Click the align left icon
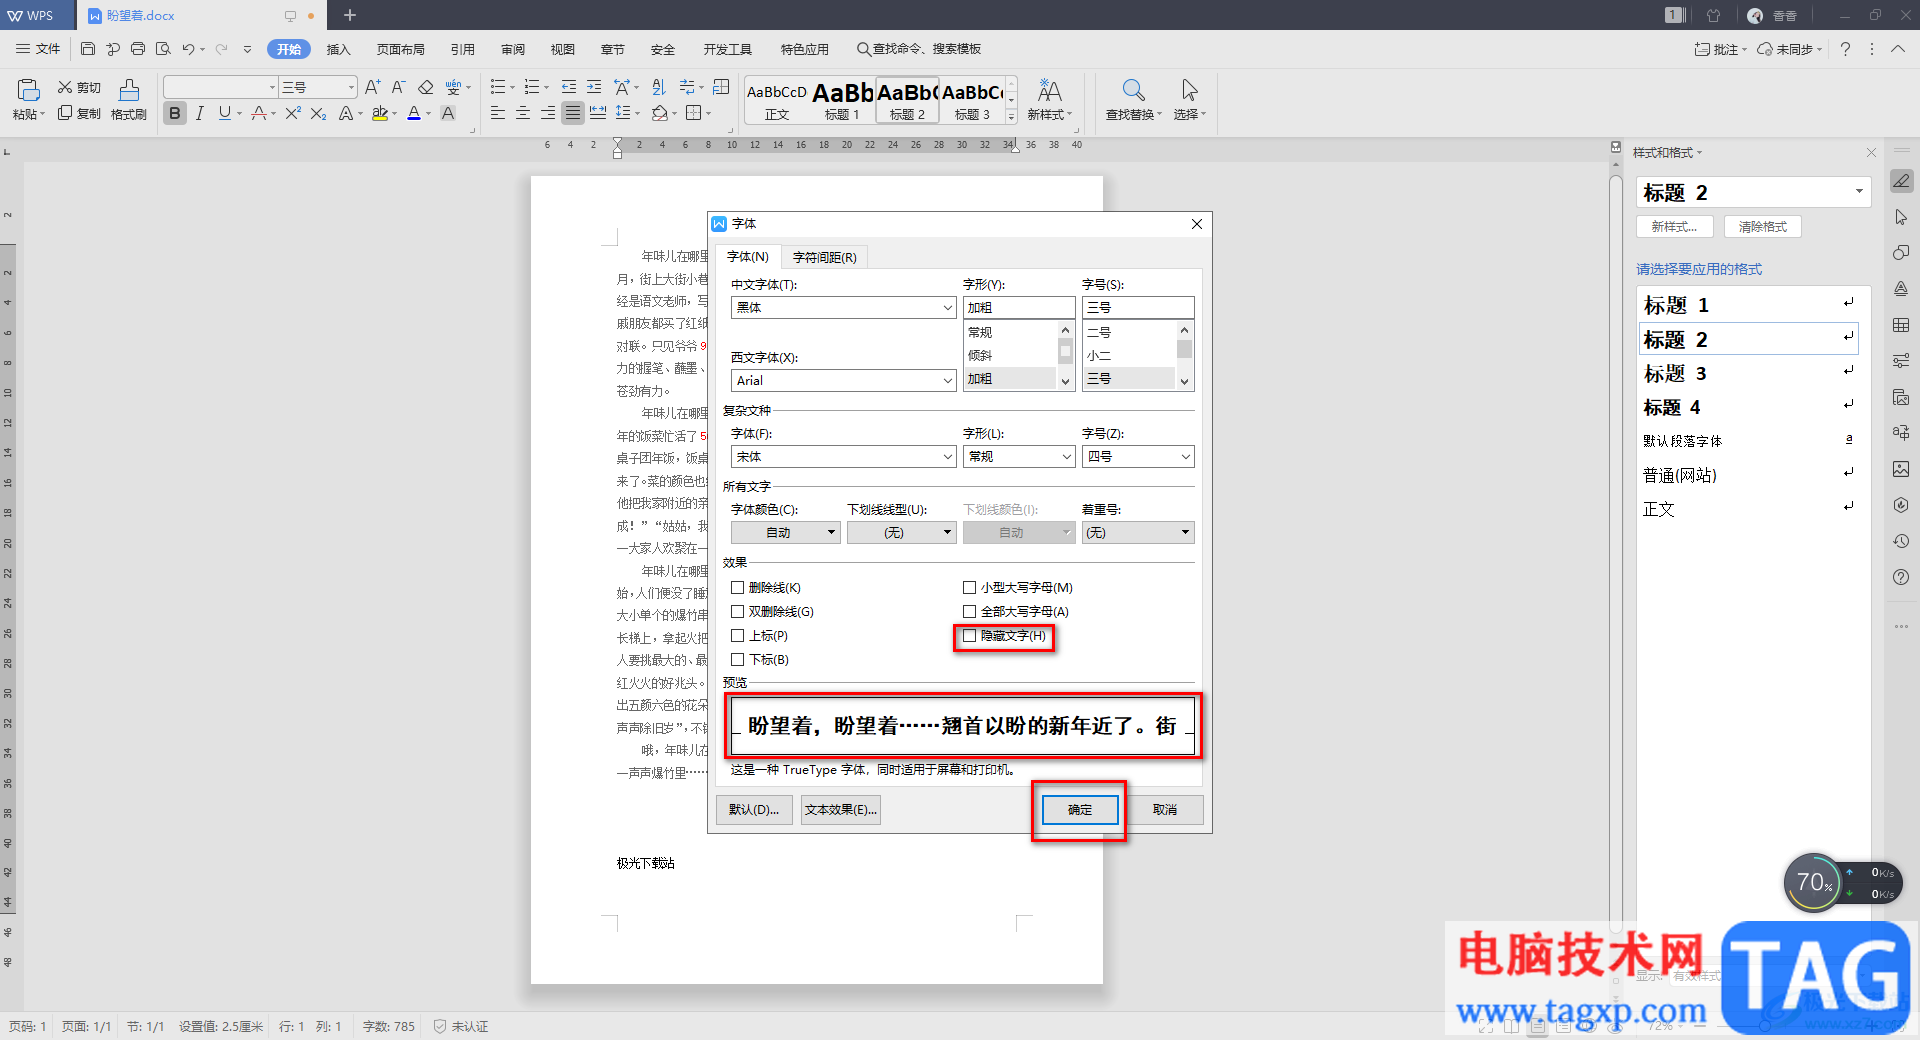Screen dimensions: 1920x1040 [x=498, y=113]
